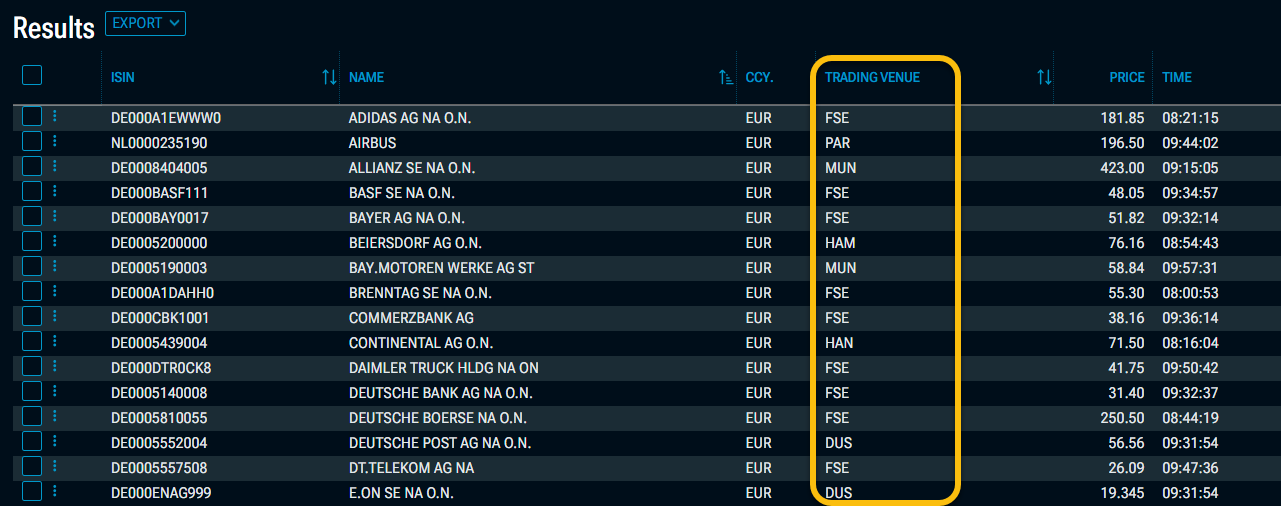
Task: Click ISIN DE000A1EWWW0
Action: tap(166, 118)
